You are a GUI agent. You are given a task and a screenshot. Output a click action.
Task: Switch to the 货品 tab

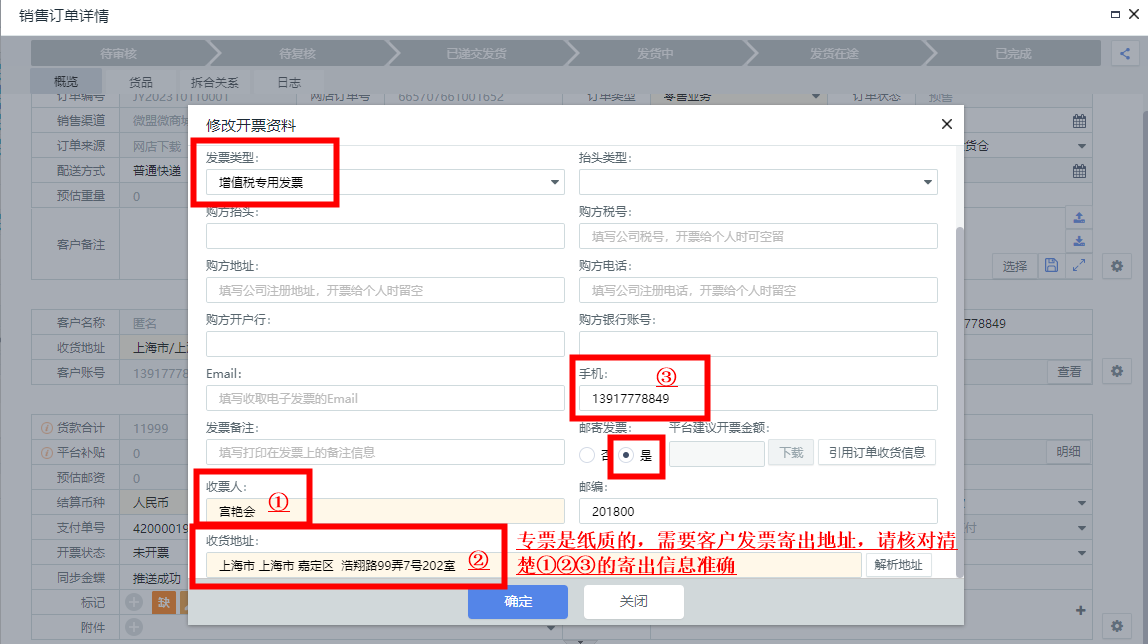pyautogui.click(x=141, y=82)
